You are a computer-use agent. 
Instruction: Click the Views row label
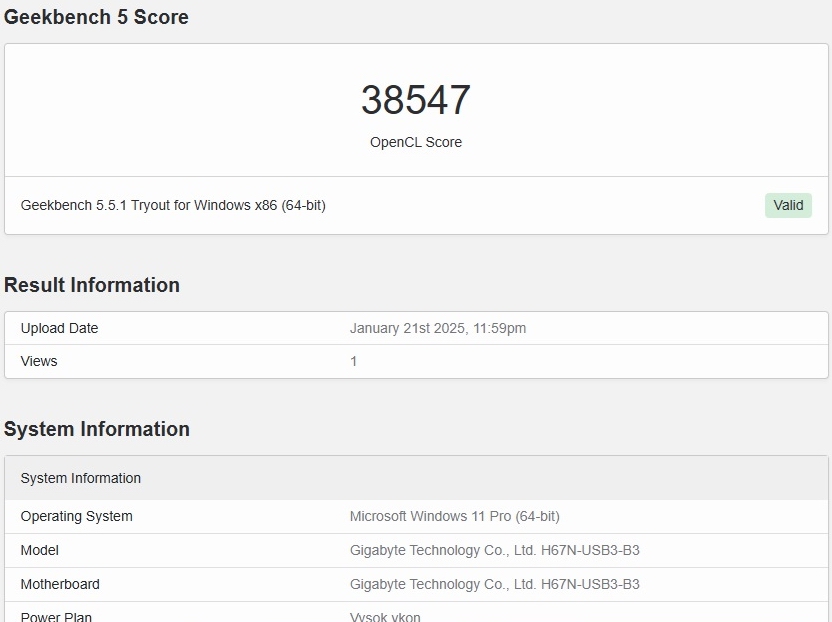(39, 361)
